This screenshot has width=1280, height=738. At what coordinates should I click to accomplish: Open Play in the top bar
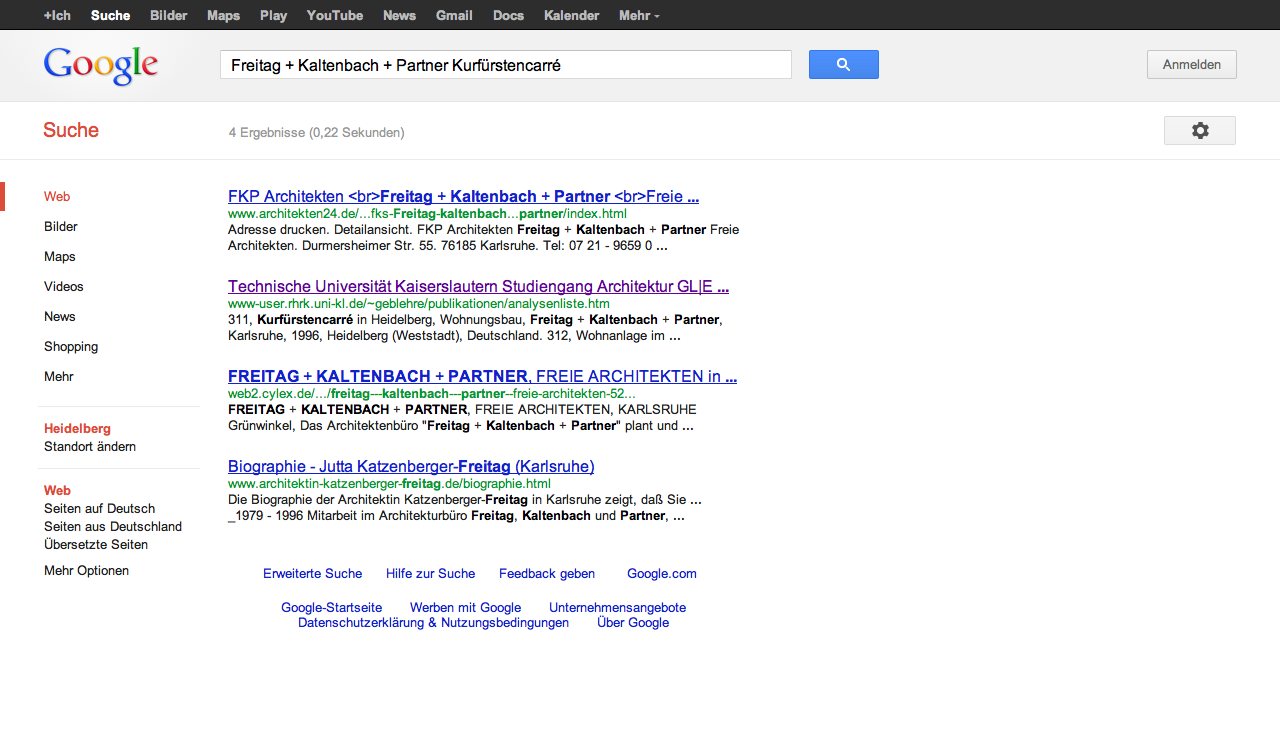coord(273,15)
